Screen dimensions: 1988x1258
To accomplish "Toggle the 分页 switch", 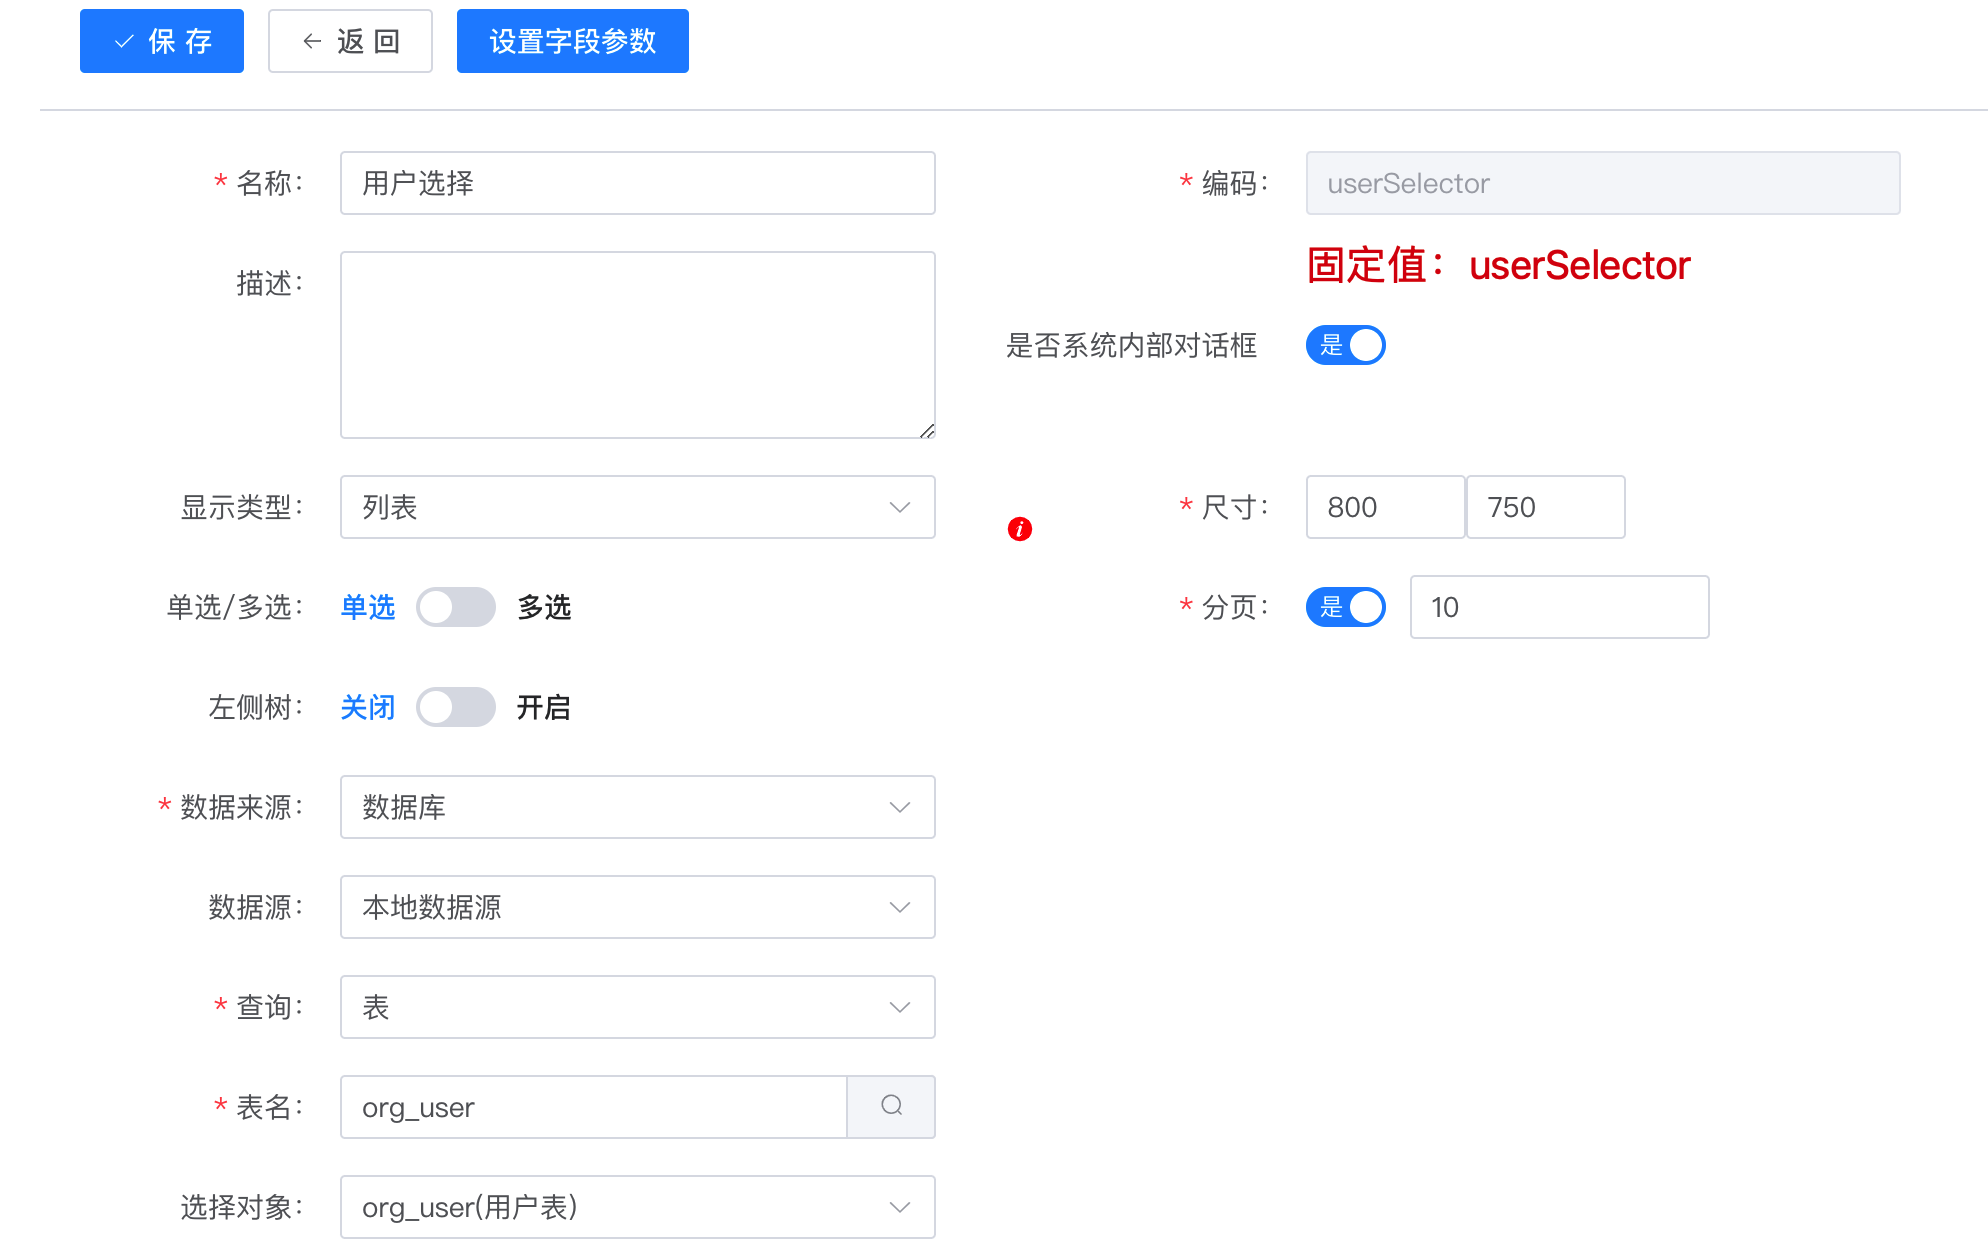I will click(x=1345, y=607).
